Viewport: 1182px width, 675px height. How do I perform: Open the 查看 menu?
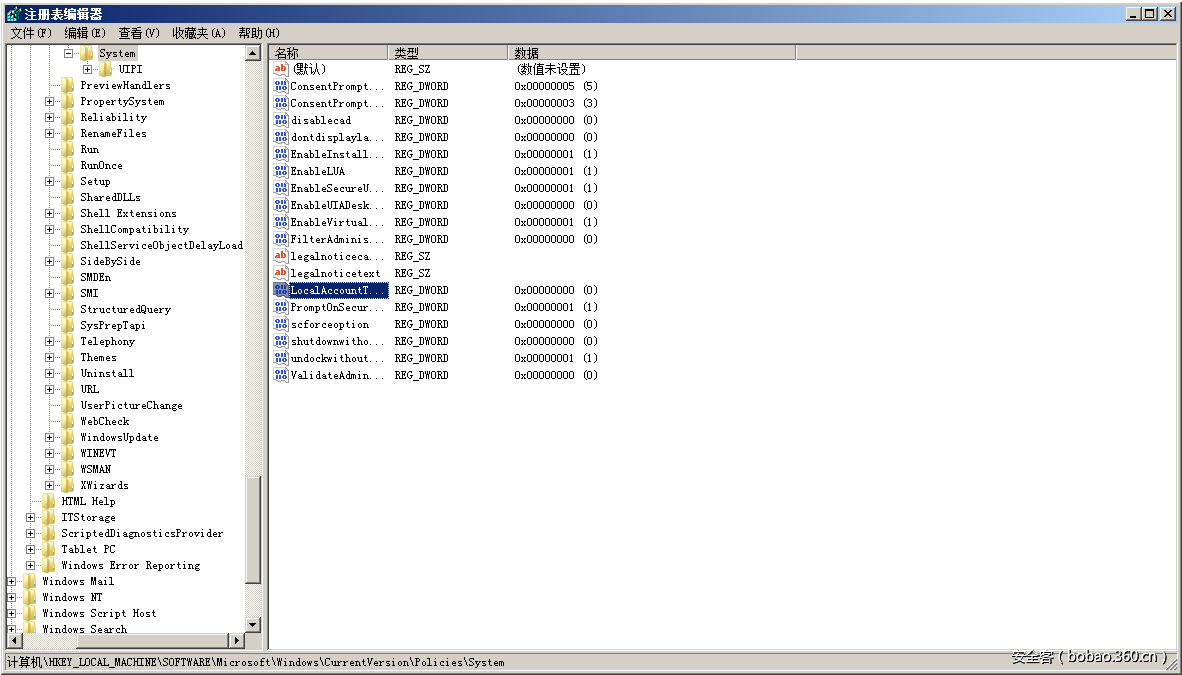138,33
